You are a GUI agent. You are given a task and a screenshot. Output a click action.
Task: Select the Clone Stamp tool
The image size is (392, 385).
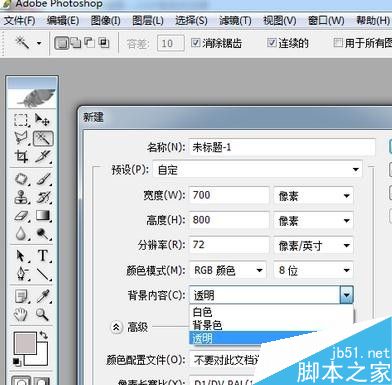22,197
